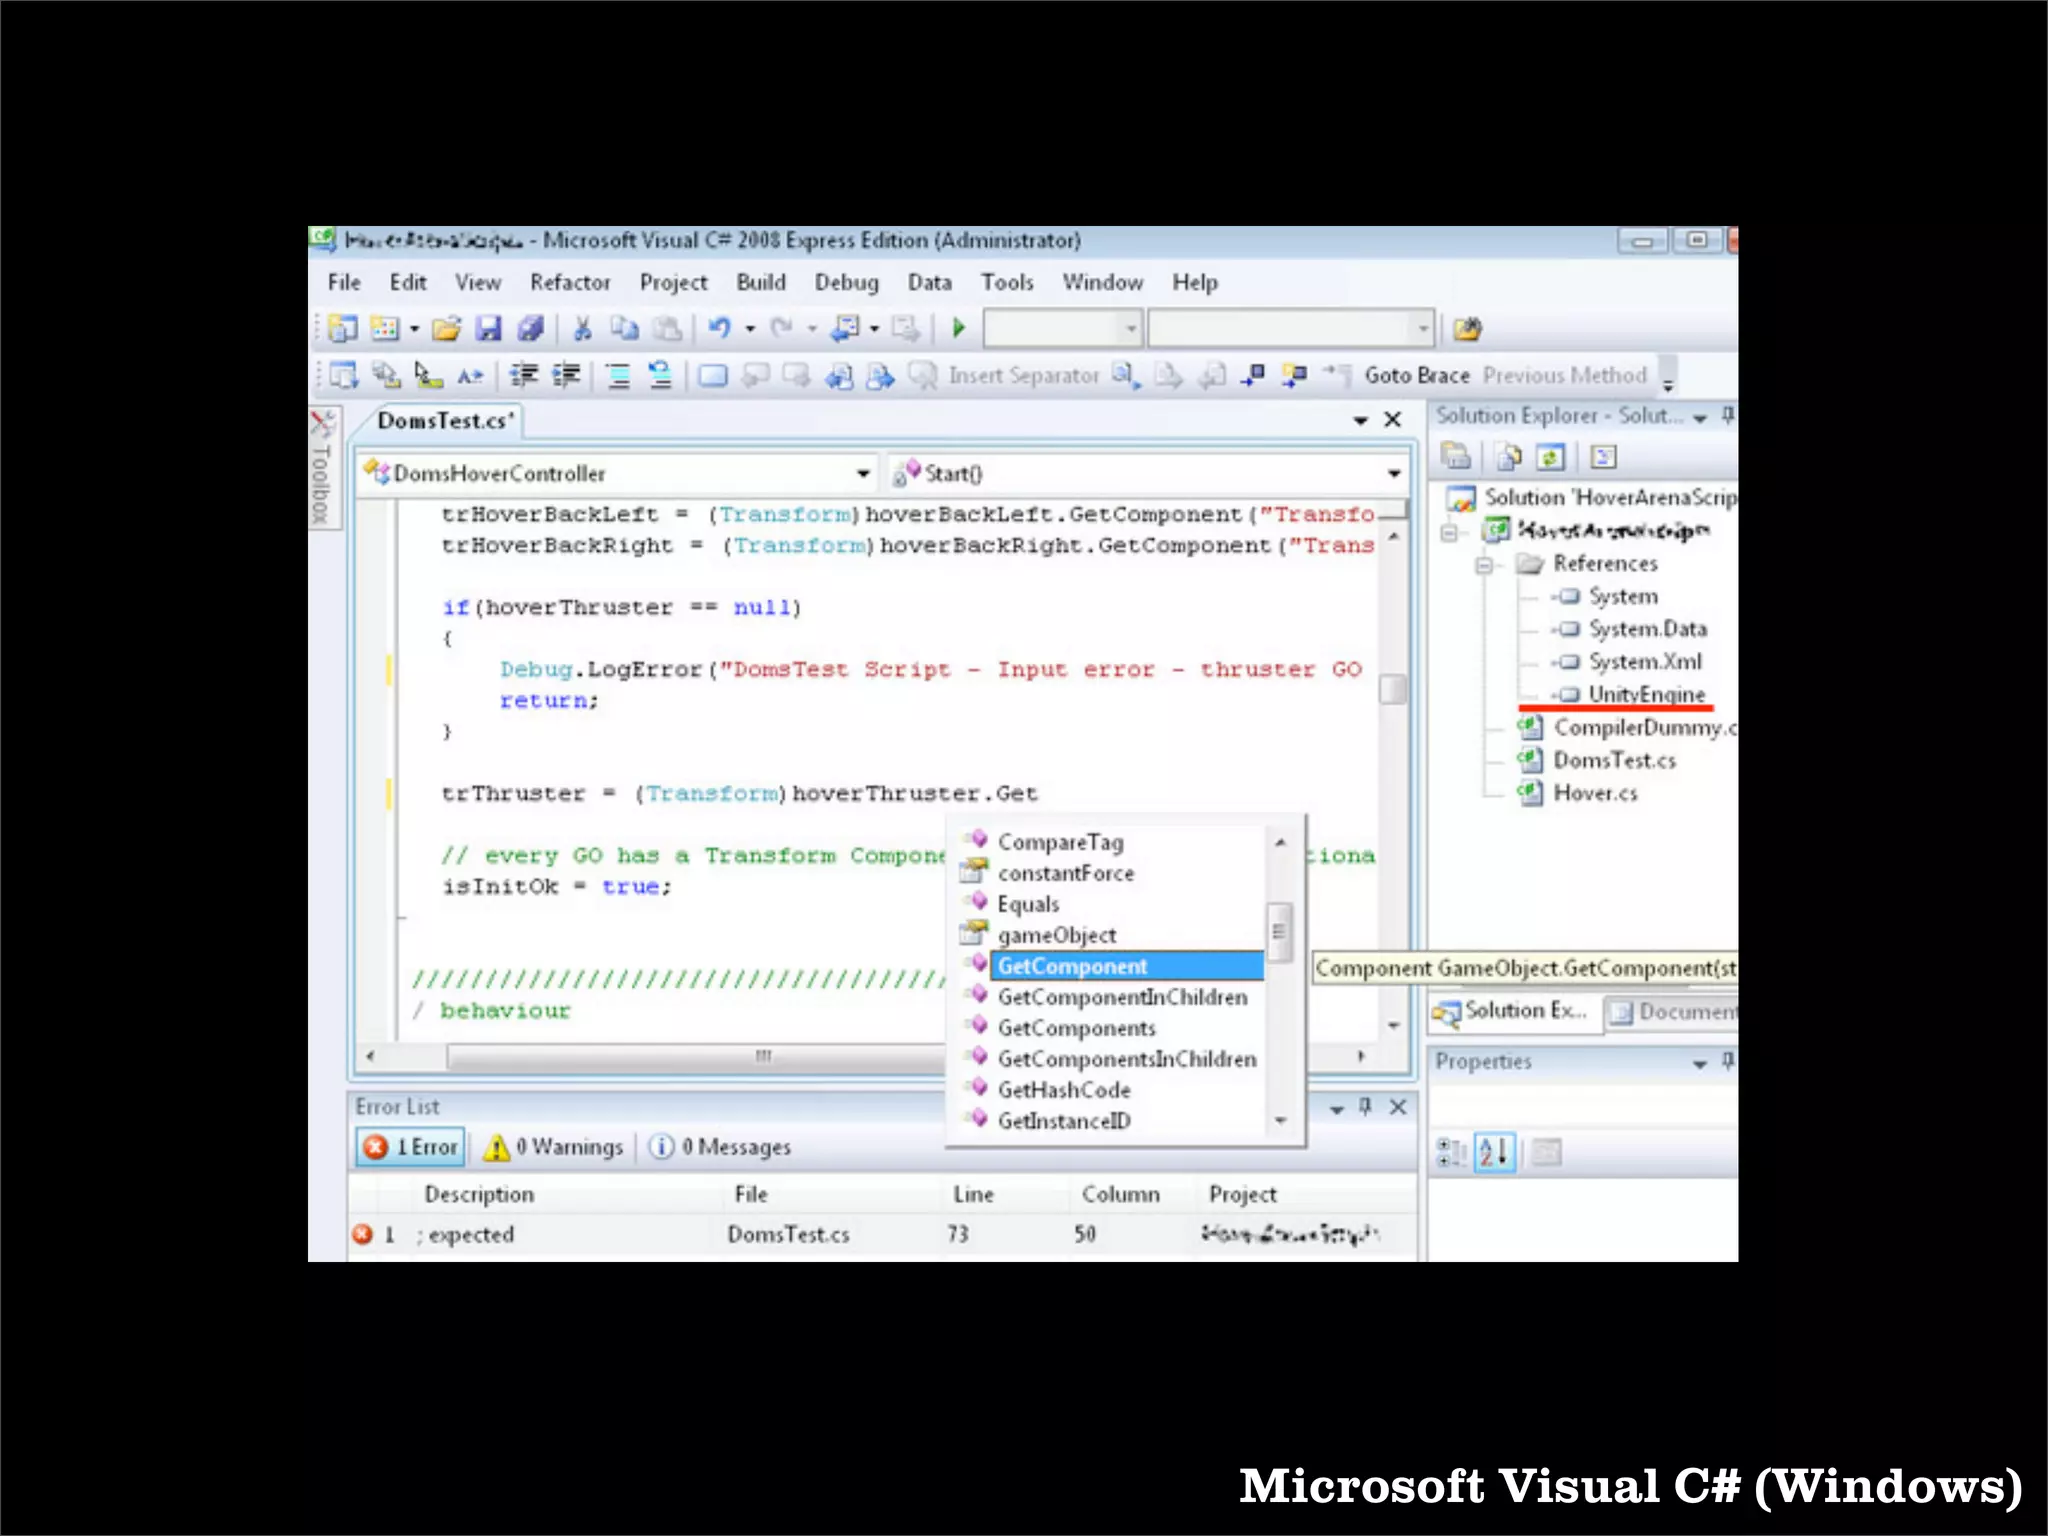Select Hover.cs in Solution Explorer

1595,793
